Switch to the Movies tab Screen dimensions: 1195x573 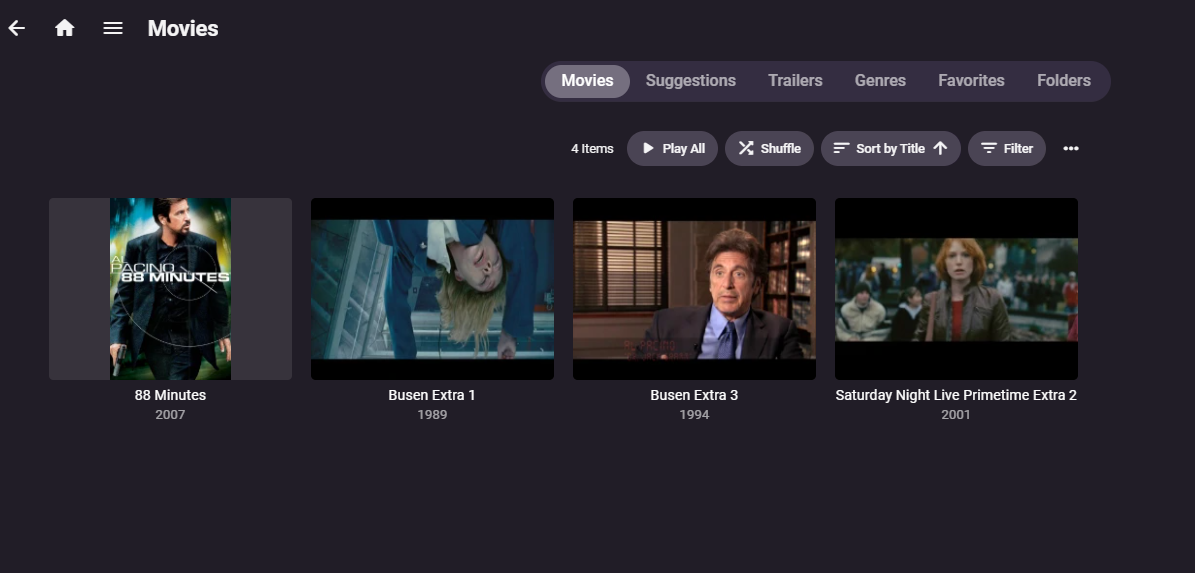coord(588,81)
